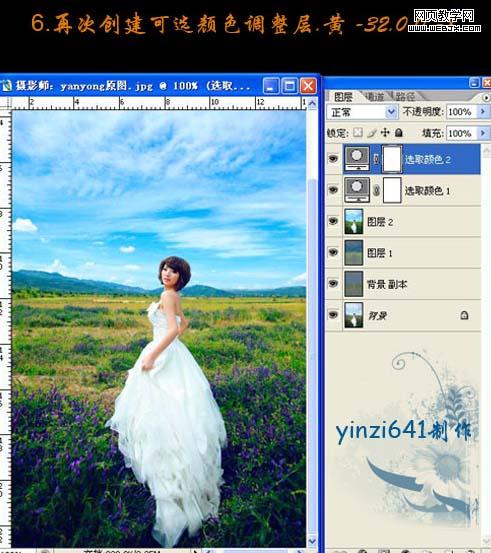The height and width of the screenshot is (553, 491).
Task: Select the 图层 2 layer name
Action: click(x=380, y=222)
